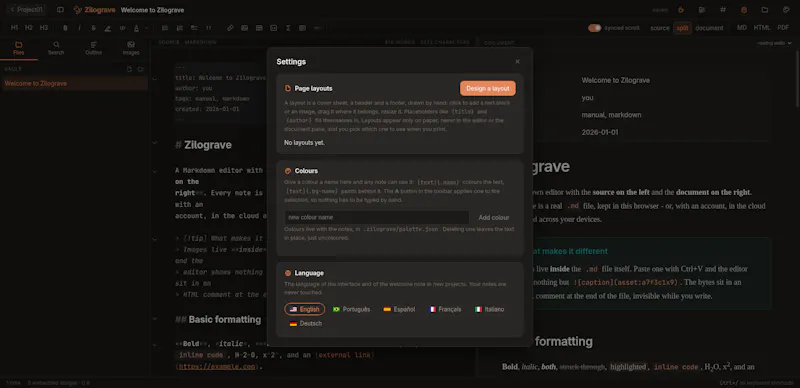This screenshot has width=800, height=388.
Task: Go back to Project01
Action: tap(27, 10)
